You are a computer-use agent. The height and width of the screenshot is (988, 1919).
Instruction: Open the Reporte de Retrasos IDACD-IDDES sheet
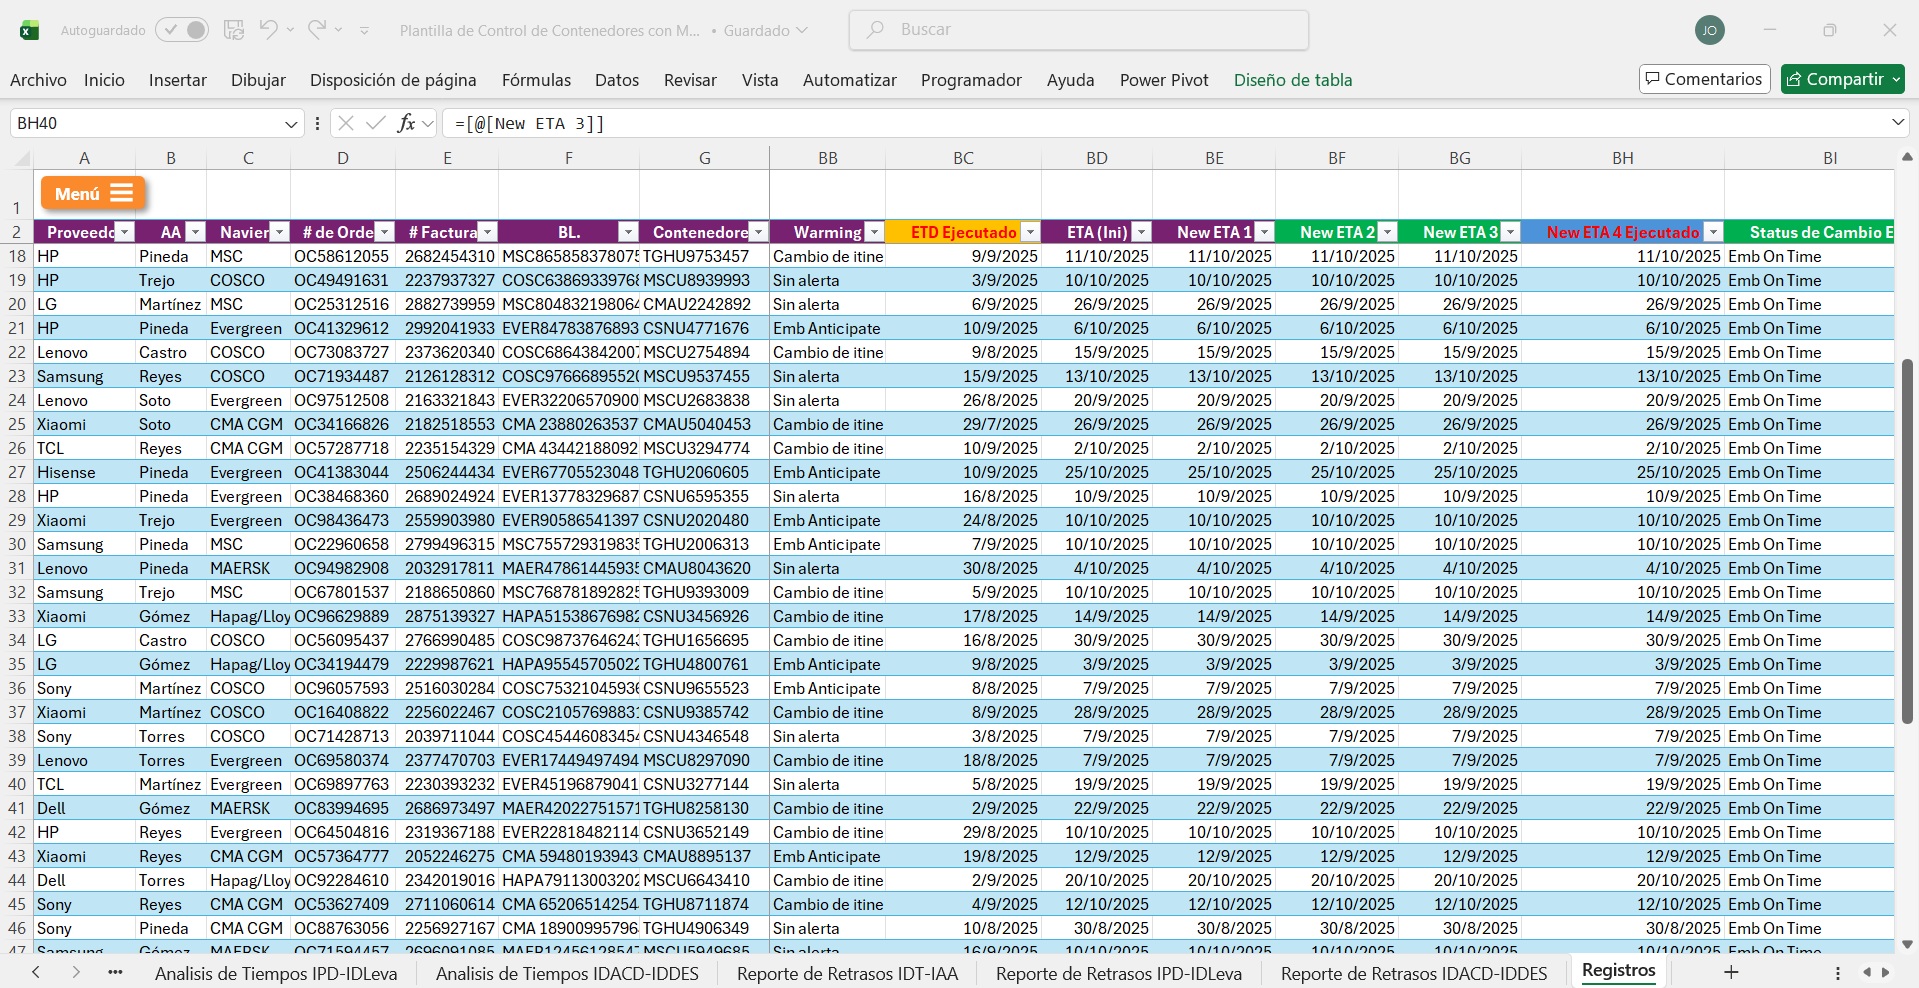pyautogui.click(x=1414, y=973)
